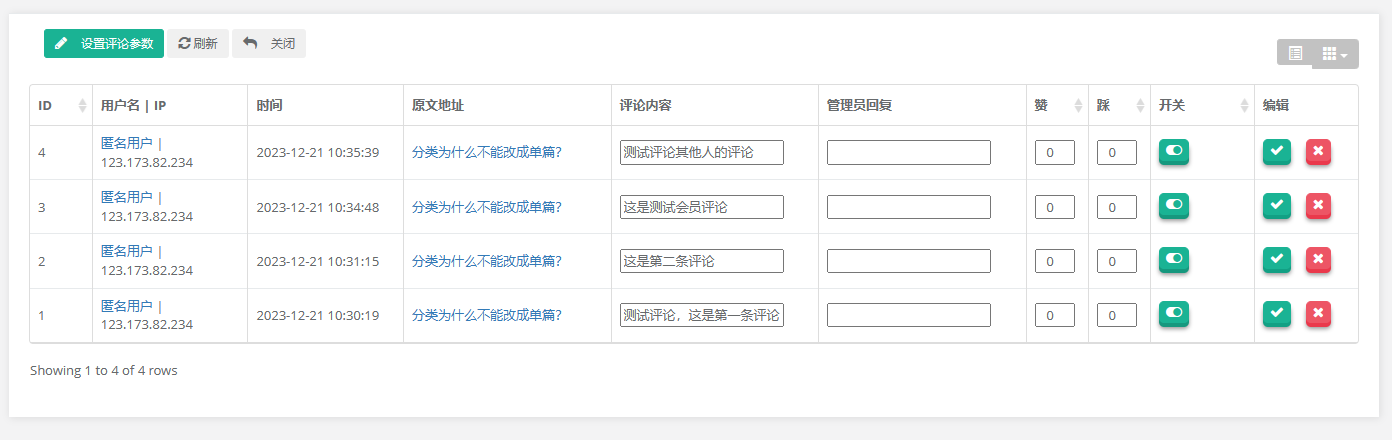Image resolution: width=1392 pixels, height=440 pixels.
Task: Click red delete icon for comment ID 4
Action: (x=1318, y=152)
